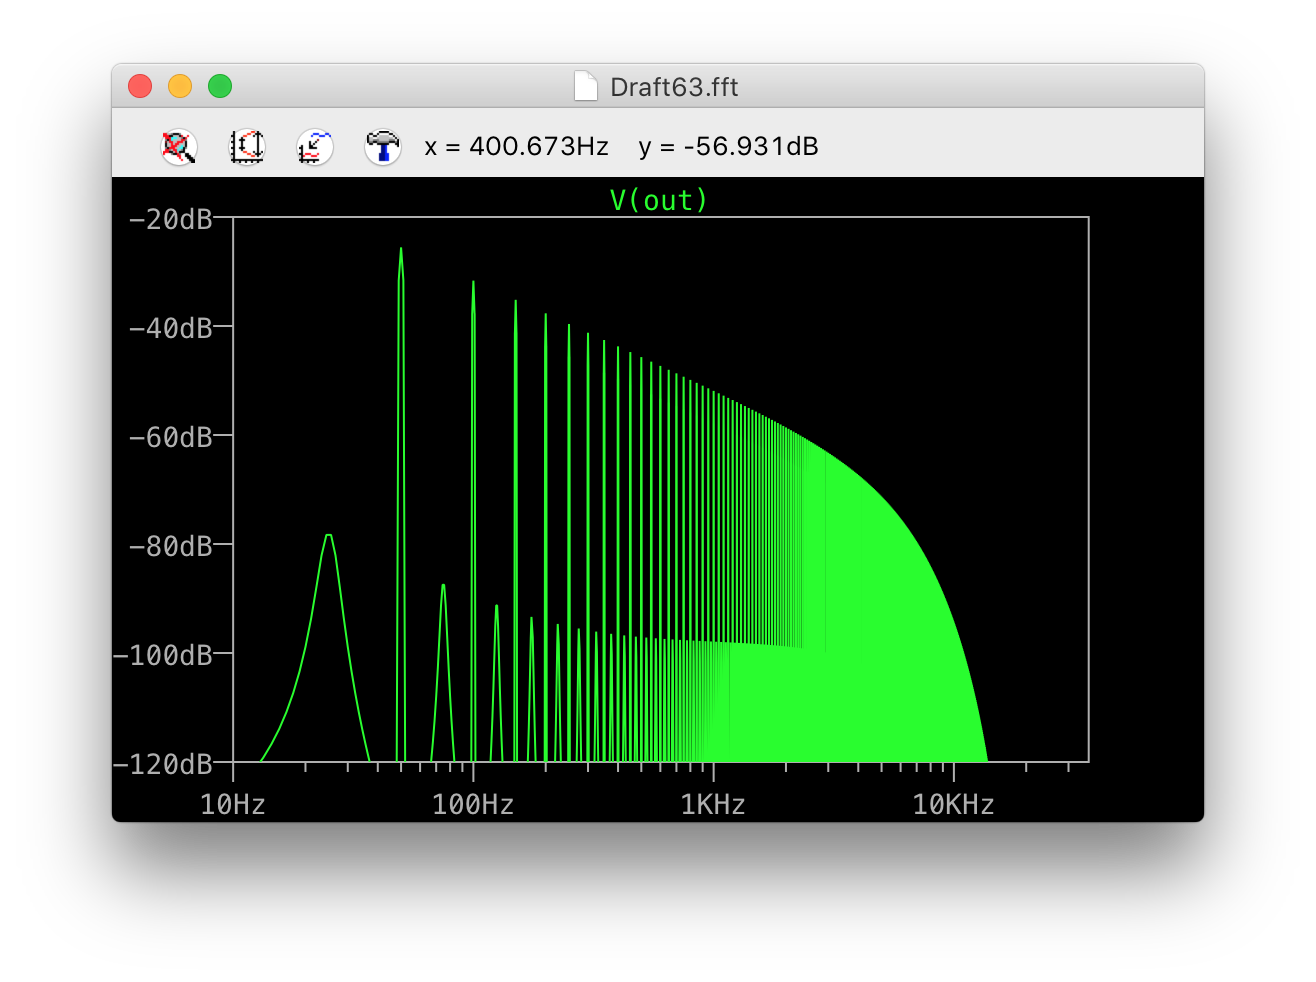Screen dimensions: 1316x982
Task: Click the x = 400.673Hz cursor readout
Action: click(x=516, y=147)
